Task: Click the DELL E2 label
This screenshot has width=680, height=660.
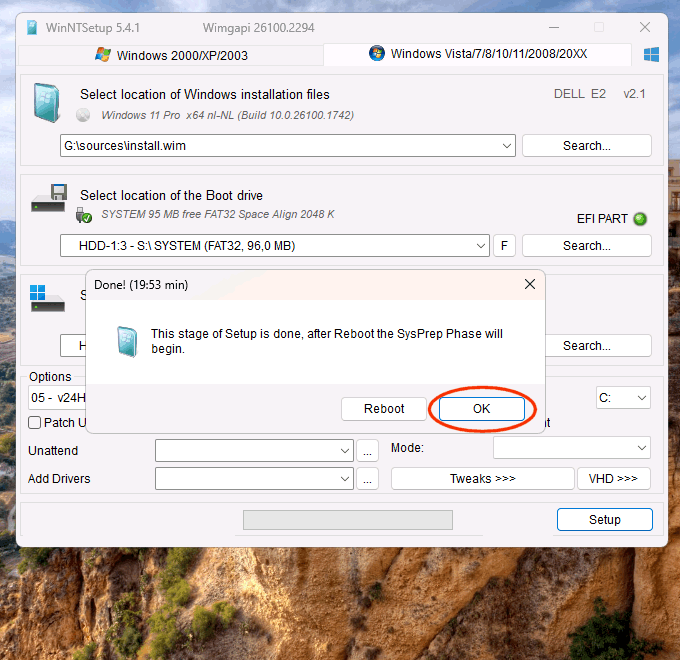Action: click(x=580, y=94)
